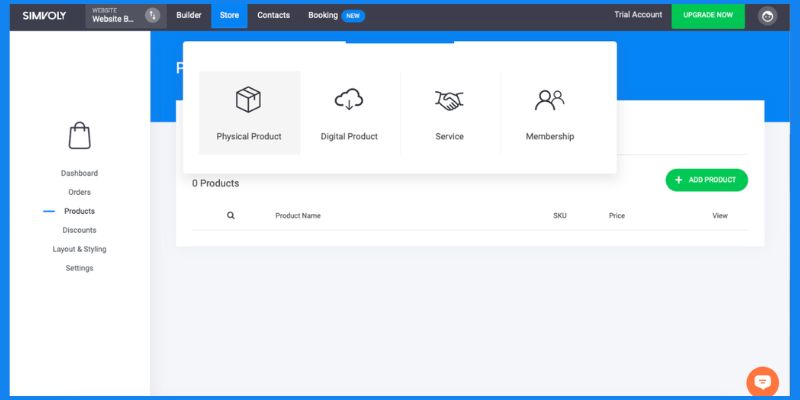
Task: Choose the Digital Product cloud icon
Action: [349, 100]
